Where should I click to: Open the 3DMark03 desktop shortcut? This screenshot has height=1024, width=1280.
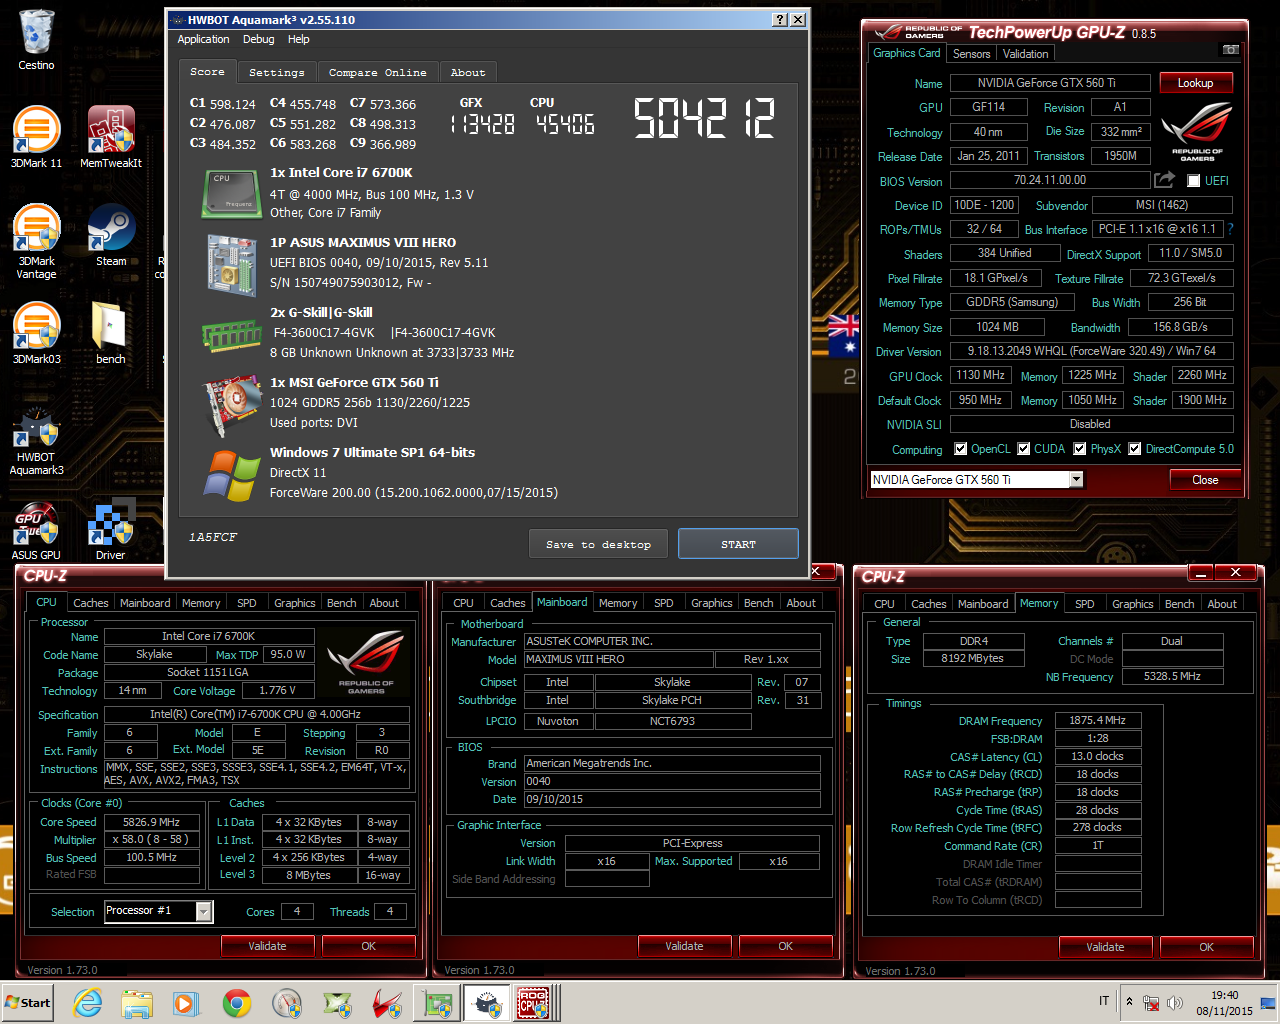pos(36,333)
